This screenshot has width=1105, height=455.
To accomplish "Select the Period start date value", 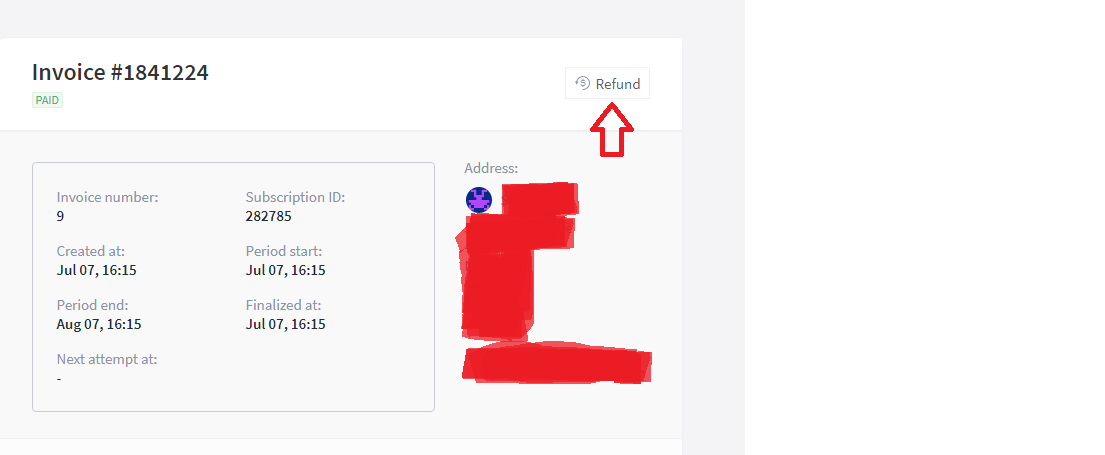I will [285, 270].
